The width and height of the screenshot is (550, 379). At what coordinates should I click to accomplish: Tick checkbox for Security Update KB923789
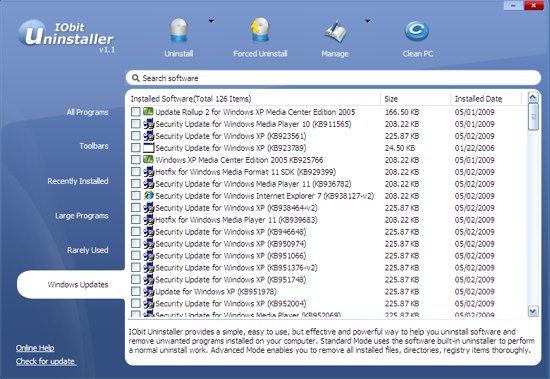pyautogui.click(x=135, y=148)
